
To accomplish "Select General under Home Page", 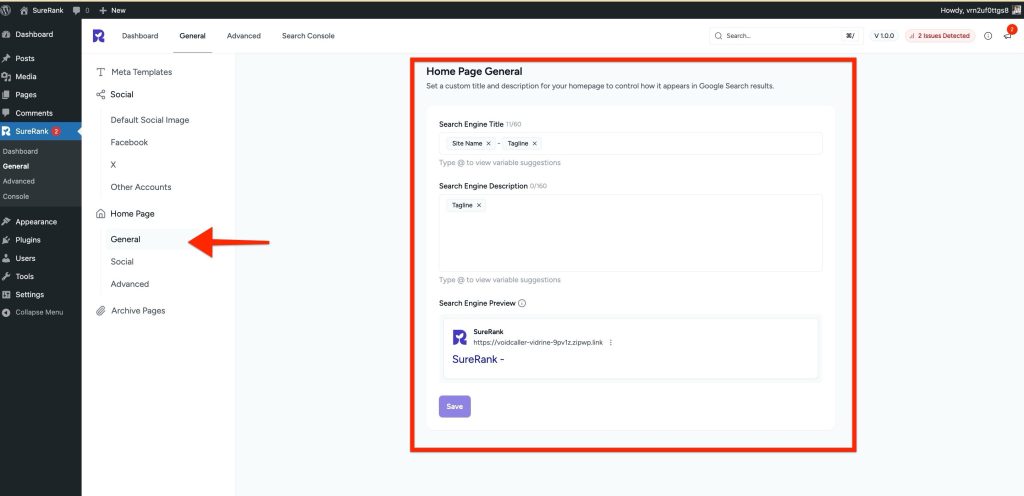I will pos(125,240).
